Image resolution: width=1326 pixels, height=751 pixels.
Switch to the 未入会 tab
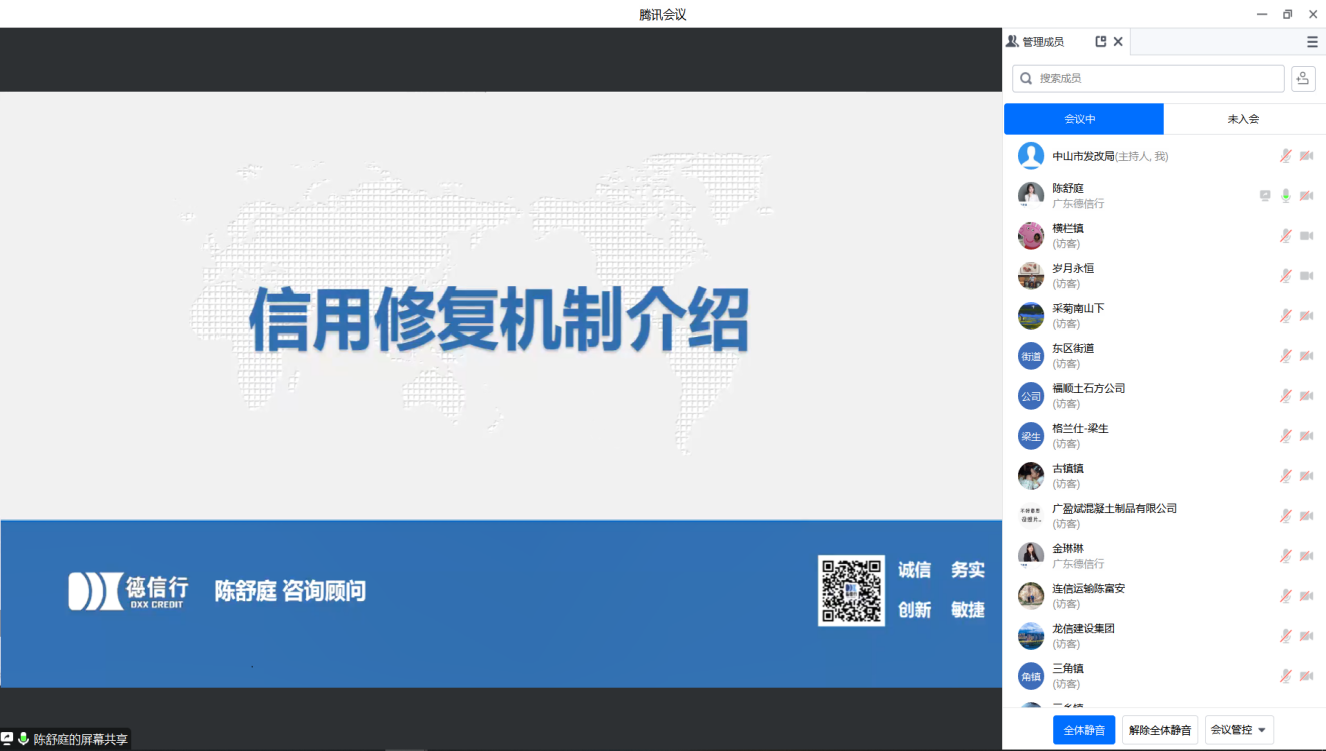click(x=1243, y=119)
